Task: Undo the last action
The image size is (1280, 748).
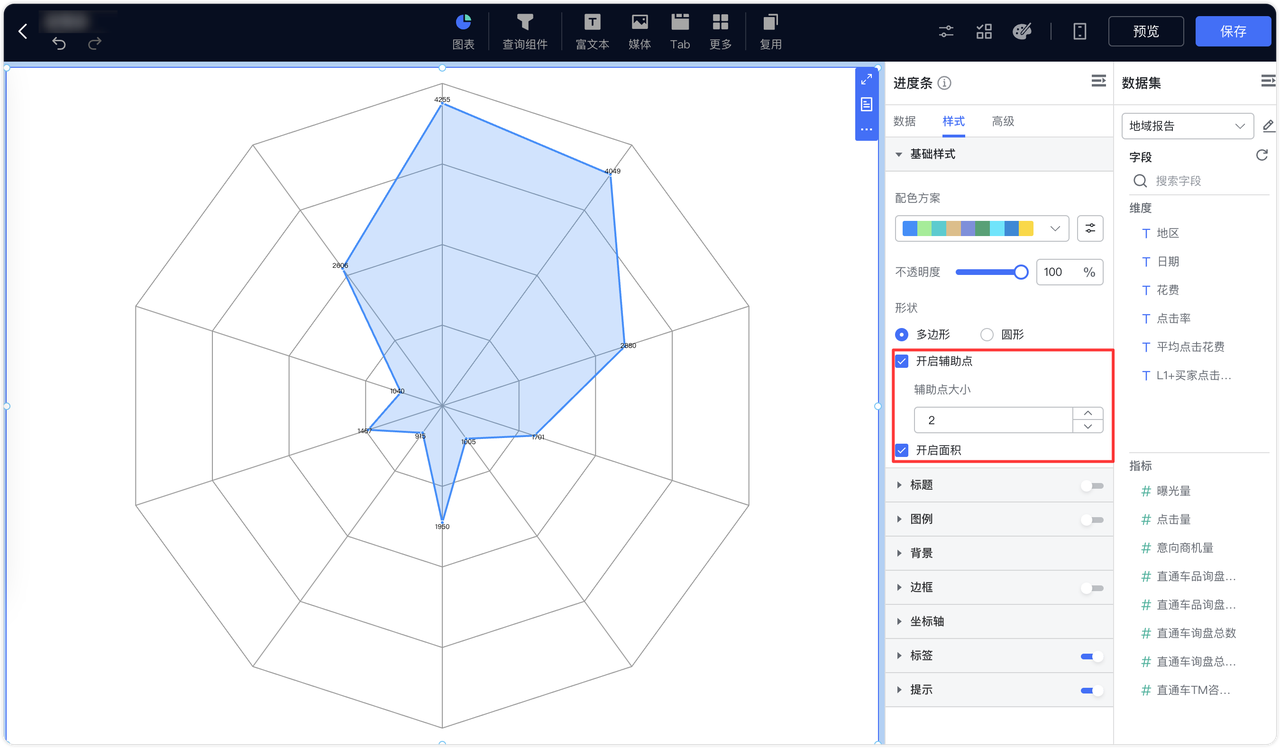Action: click(x=59, y=43)
